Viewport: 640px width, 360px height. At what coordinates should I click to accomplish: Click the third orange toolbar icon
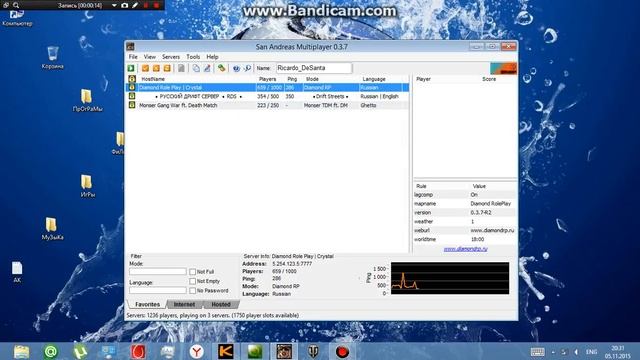167,68
